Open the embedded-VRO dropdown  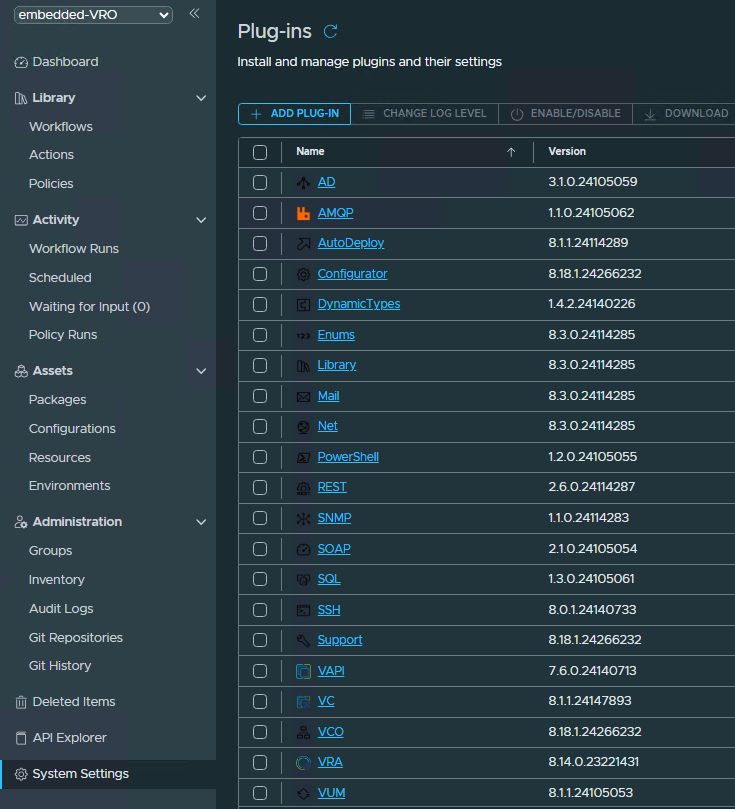[93, 15]
